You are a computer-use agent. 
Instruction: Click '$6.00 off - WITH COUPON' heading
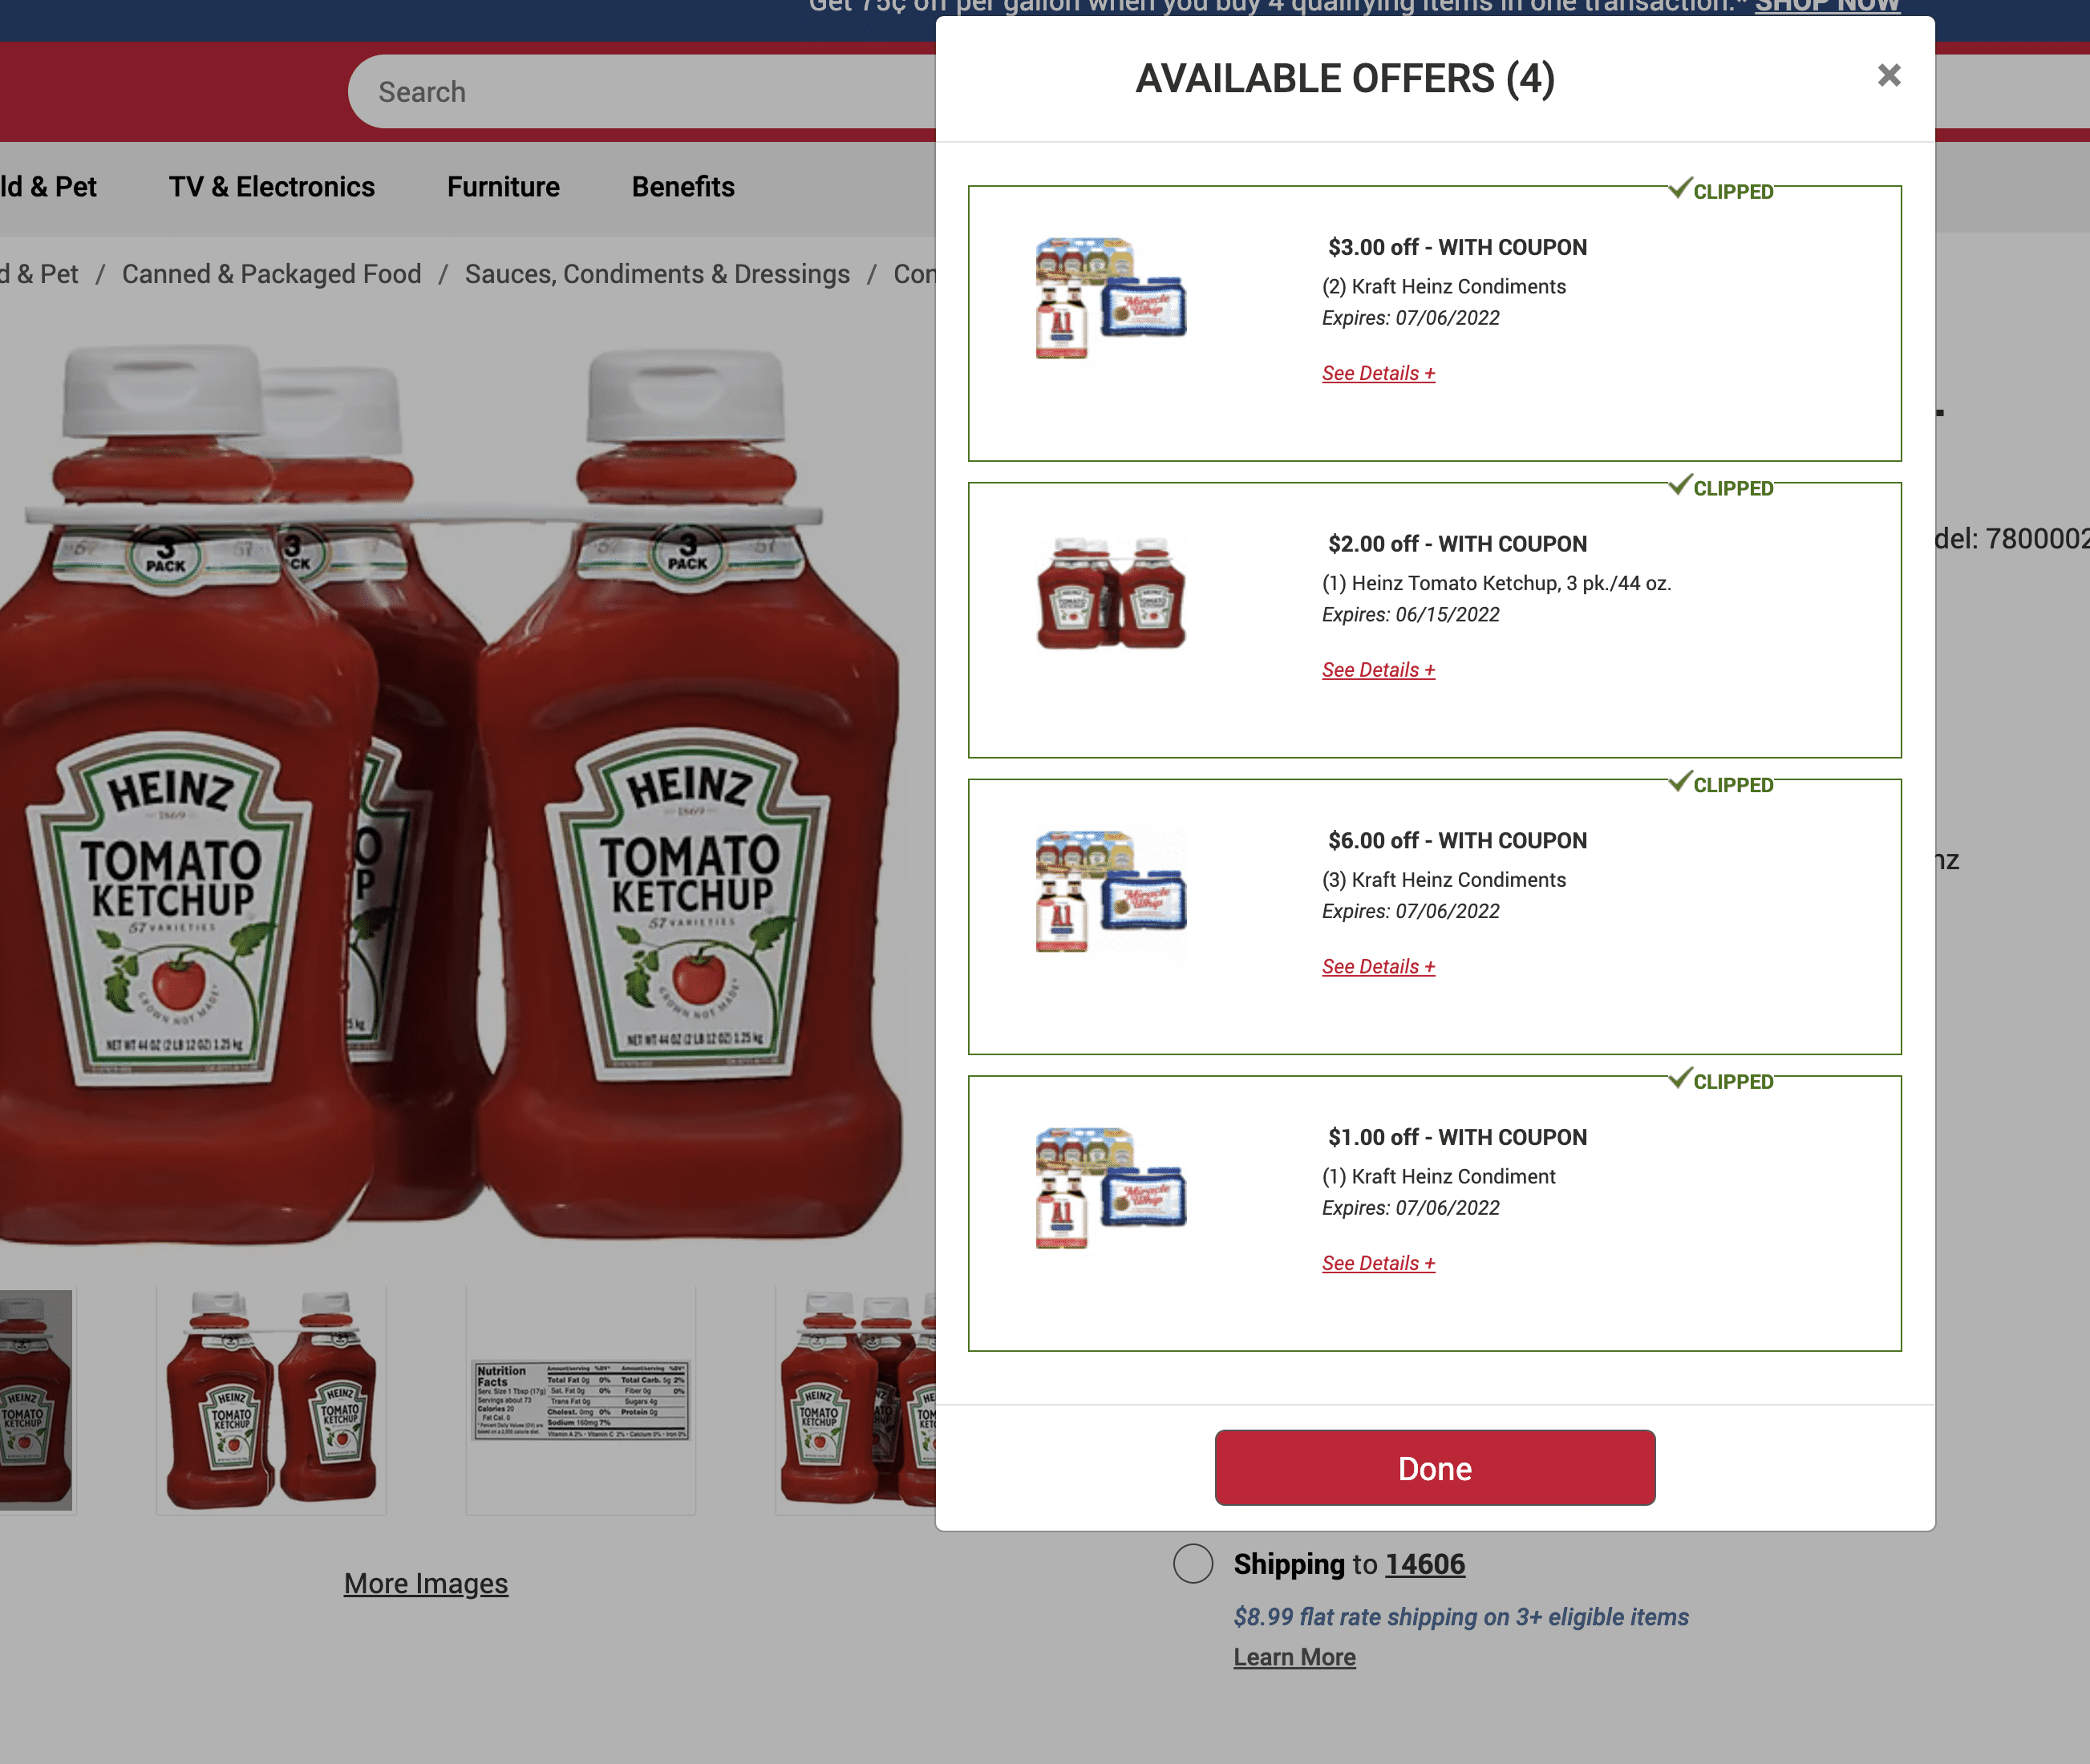1457,840
